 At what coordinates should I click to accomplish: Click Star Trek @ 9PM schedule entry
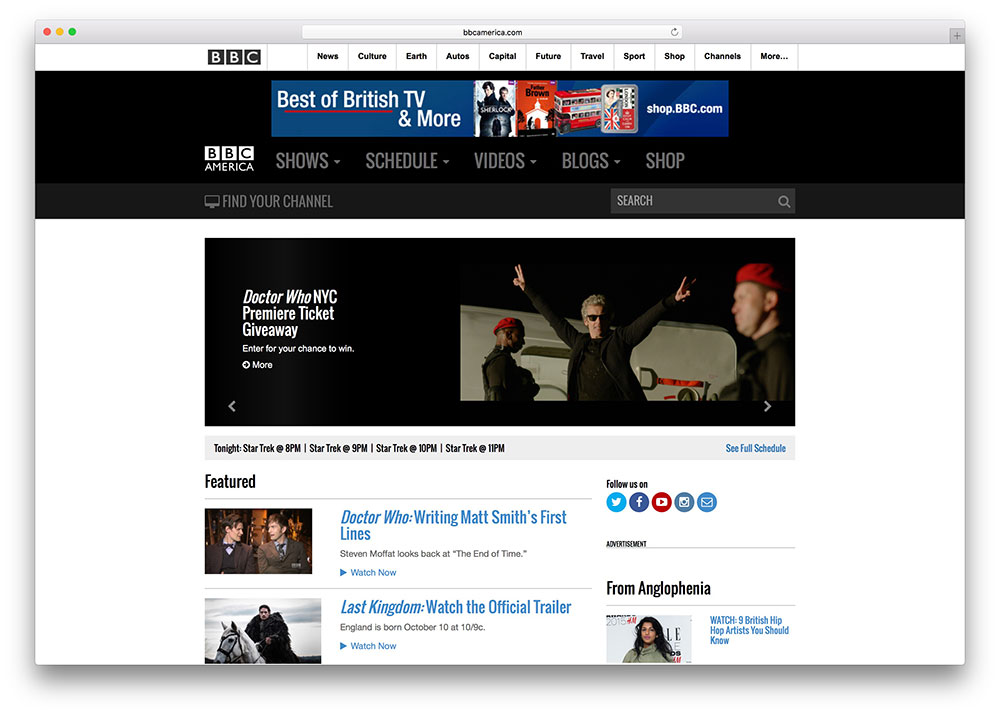coord(339,448)
